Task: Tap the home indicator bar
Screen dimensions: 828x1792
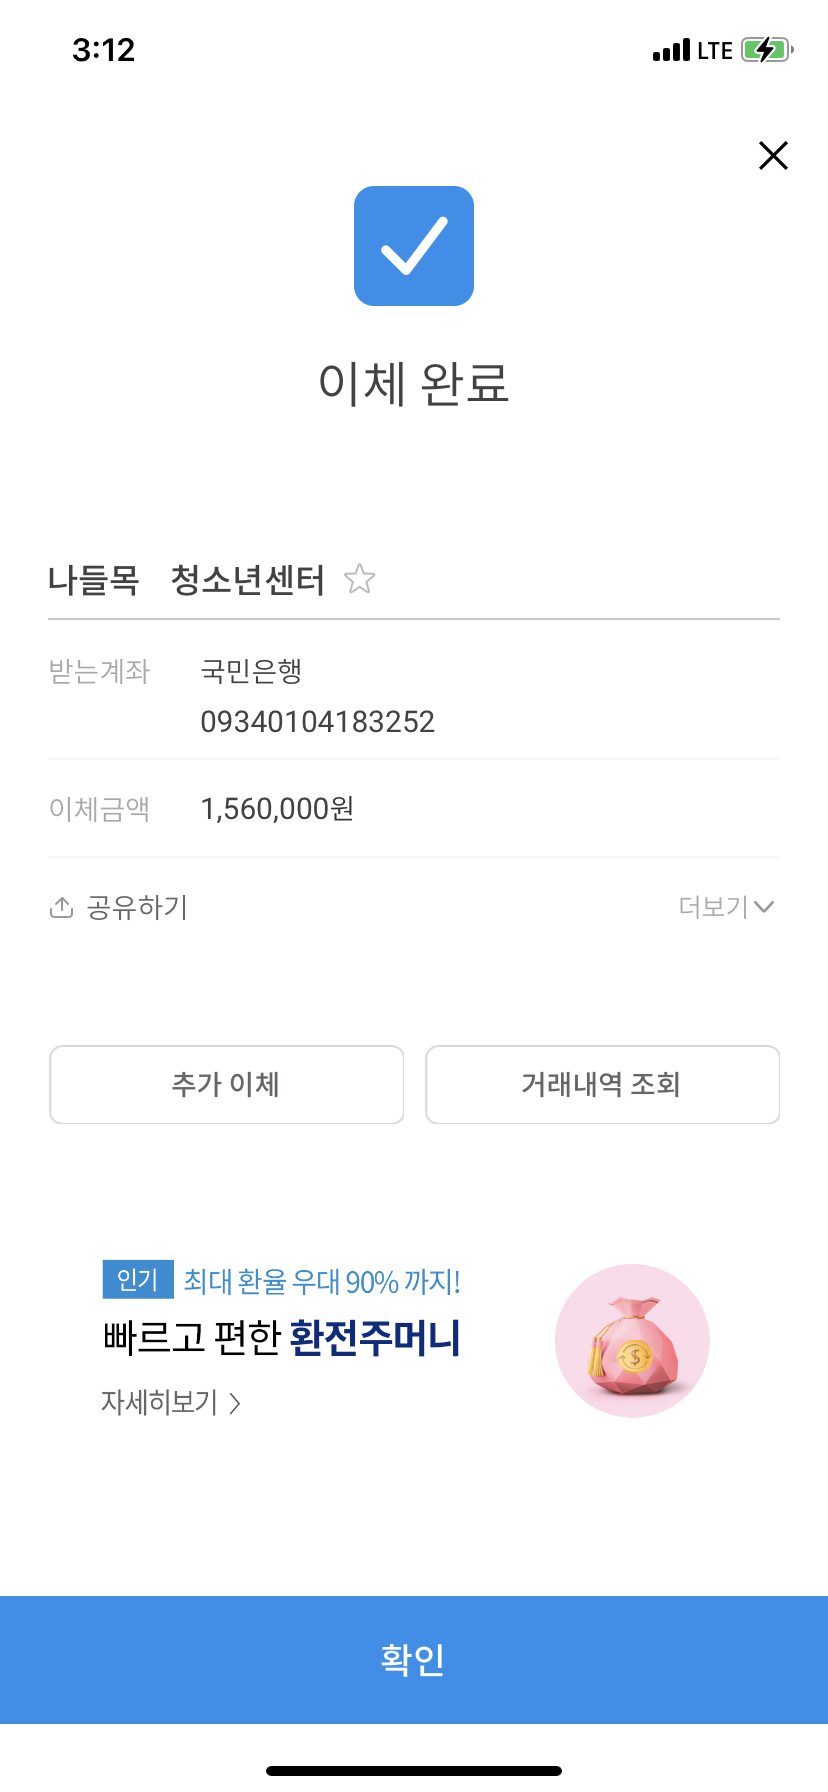Action: coord(414,1771)
